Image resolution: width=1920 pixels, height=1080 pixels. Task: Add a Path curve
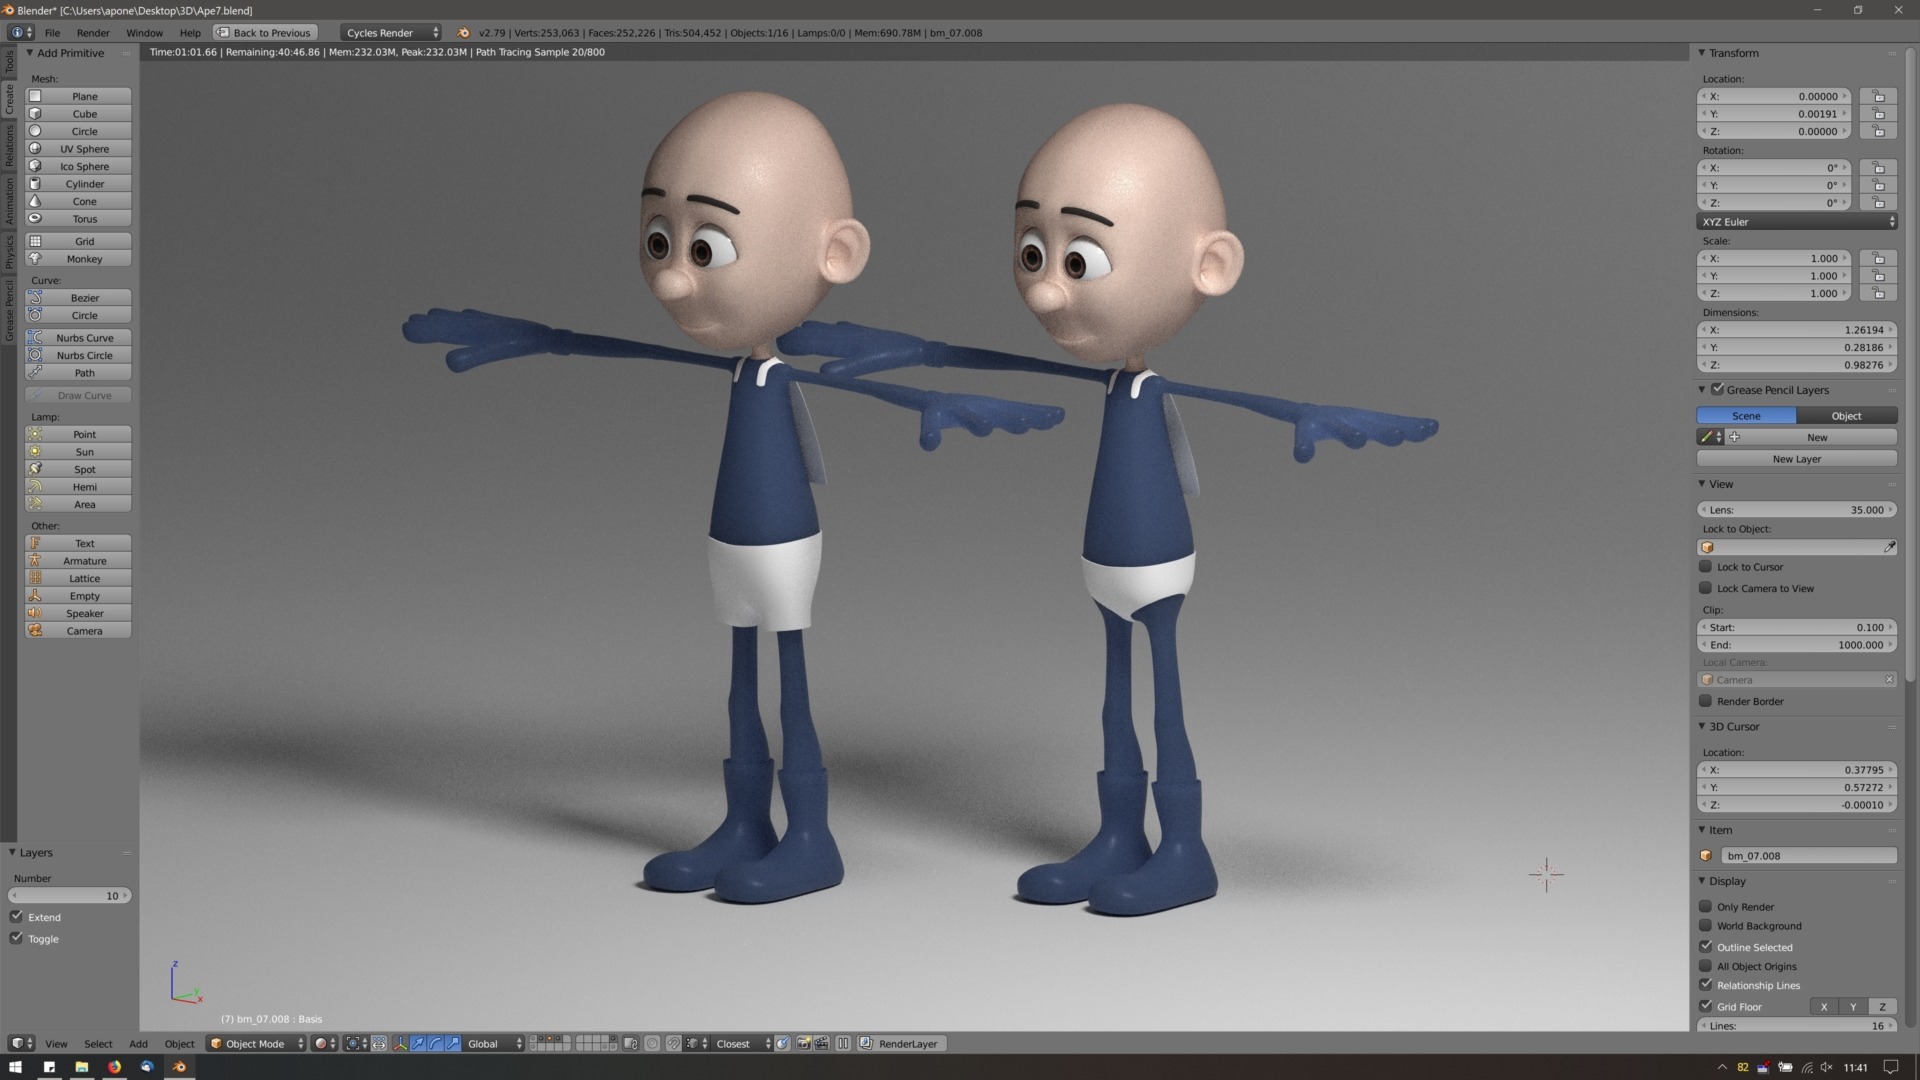78,373
